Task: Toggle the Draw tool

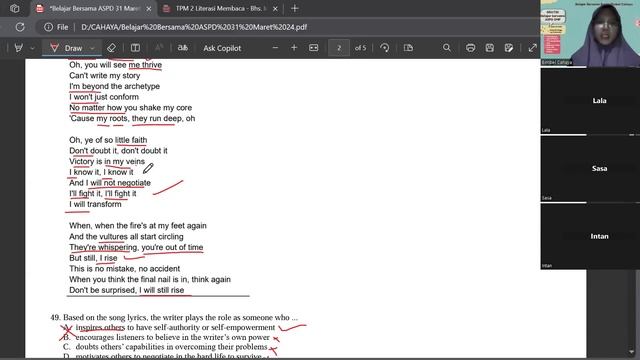Action: tap(66, 48)
